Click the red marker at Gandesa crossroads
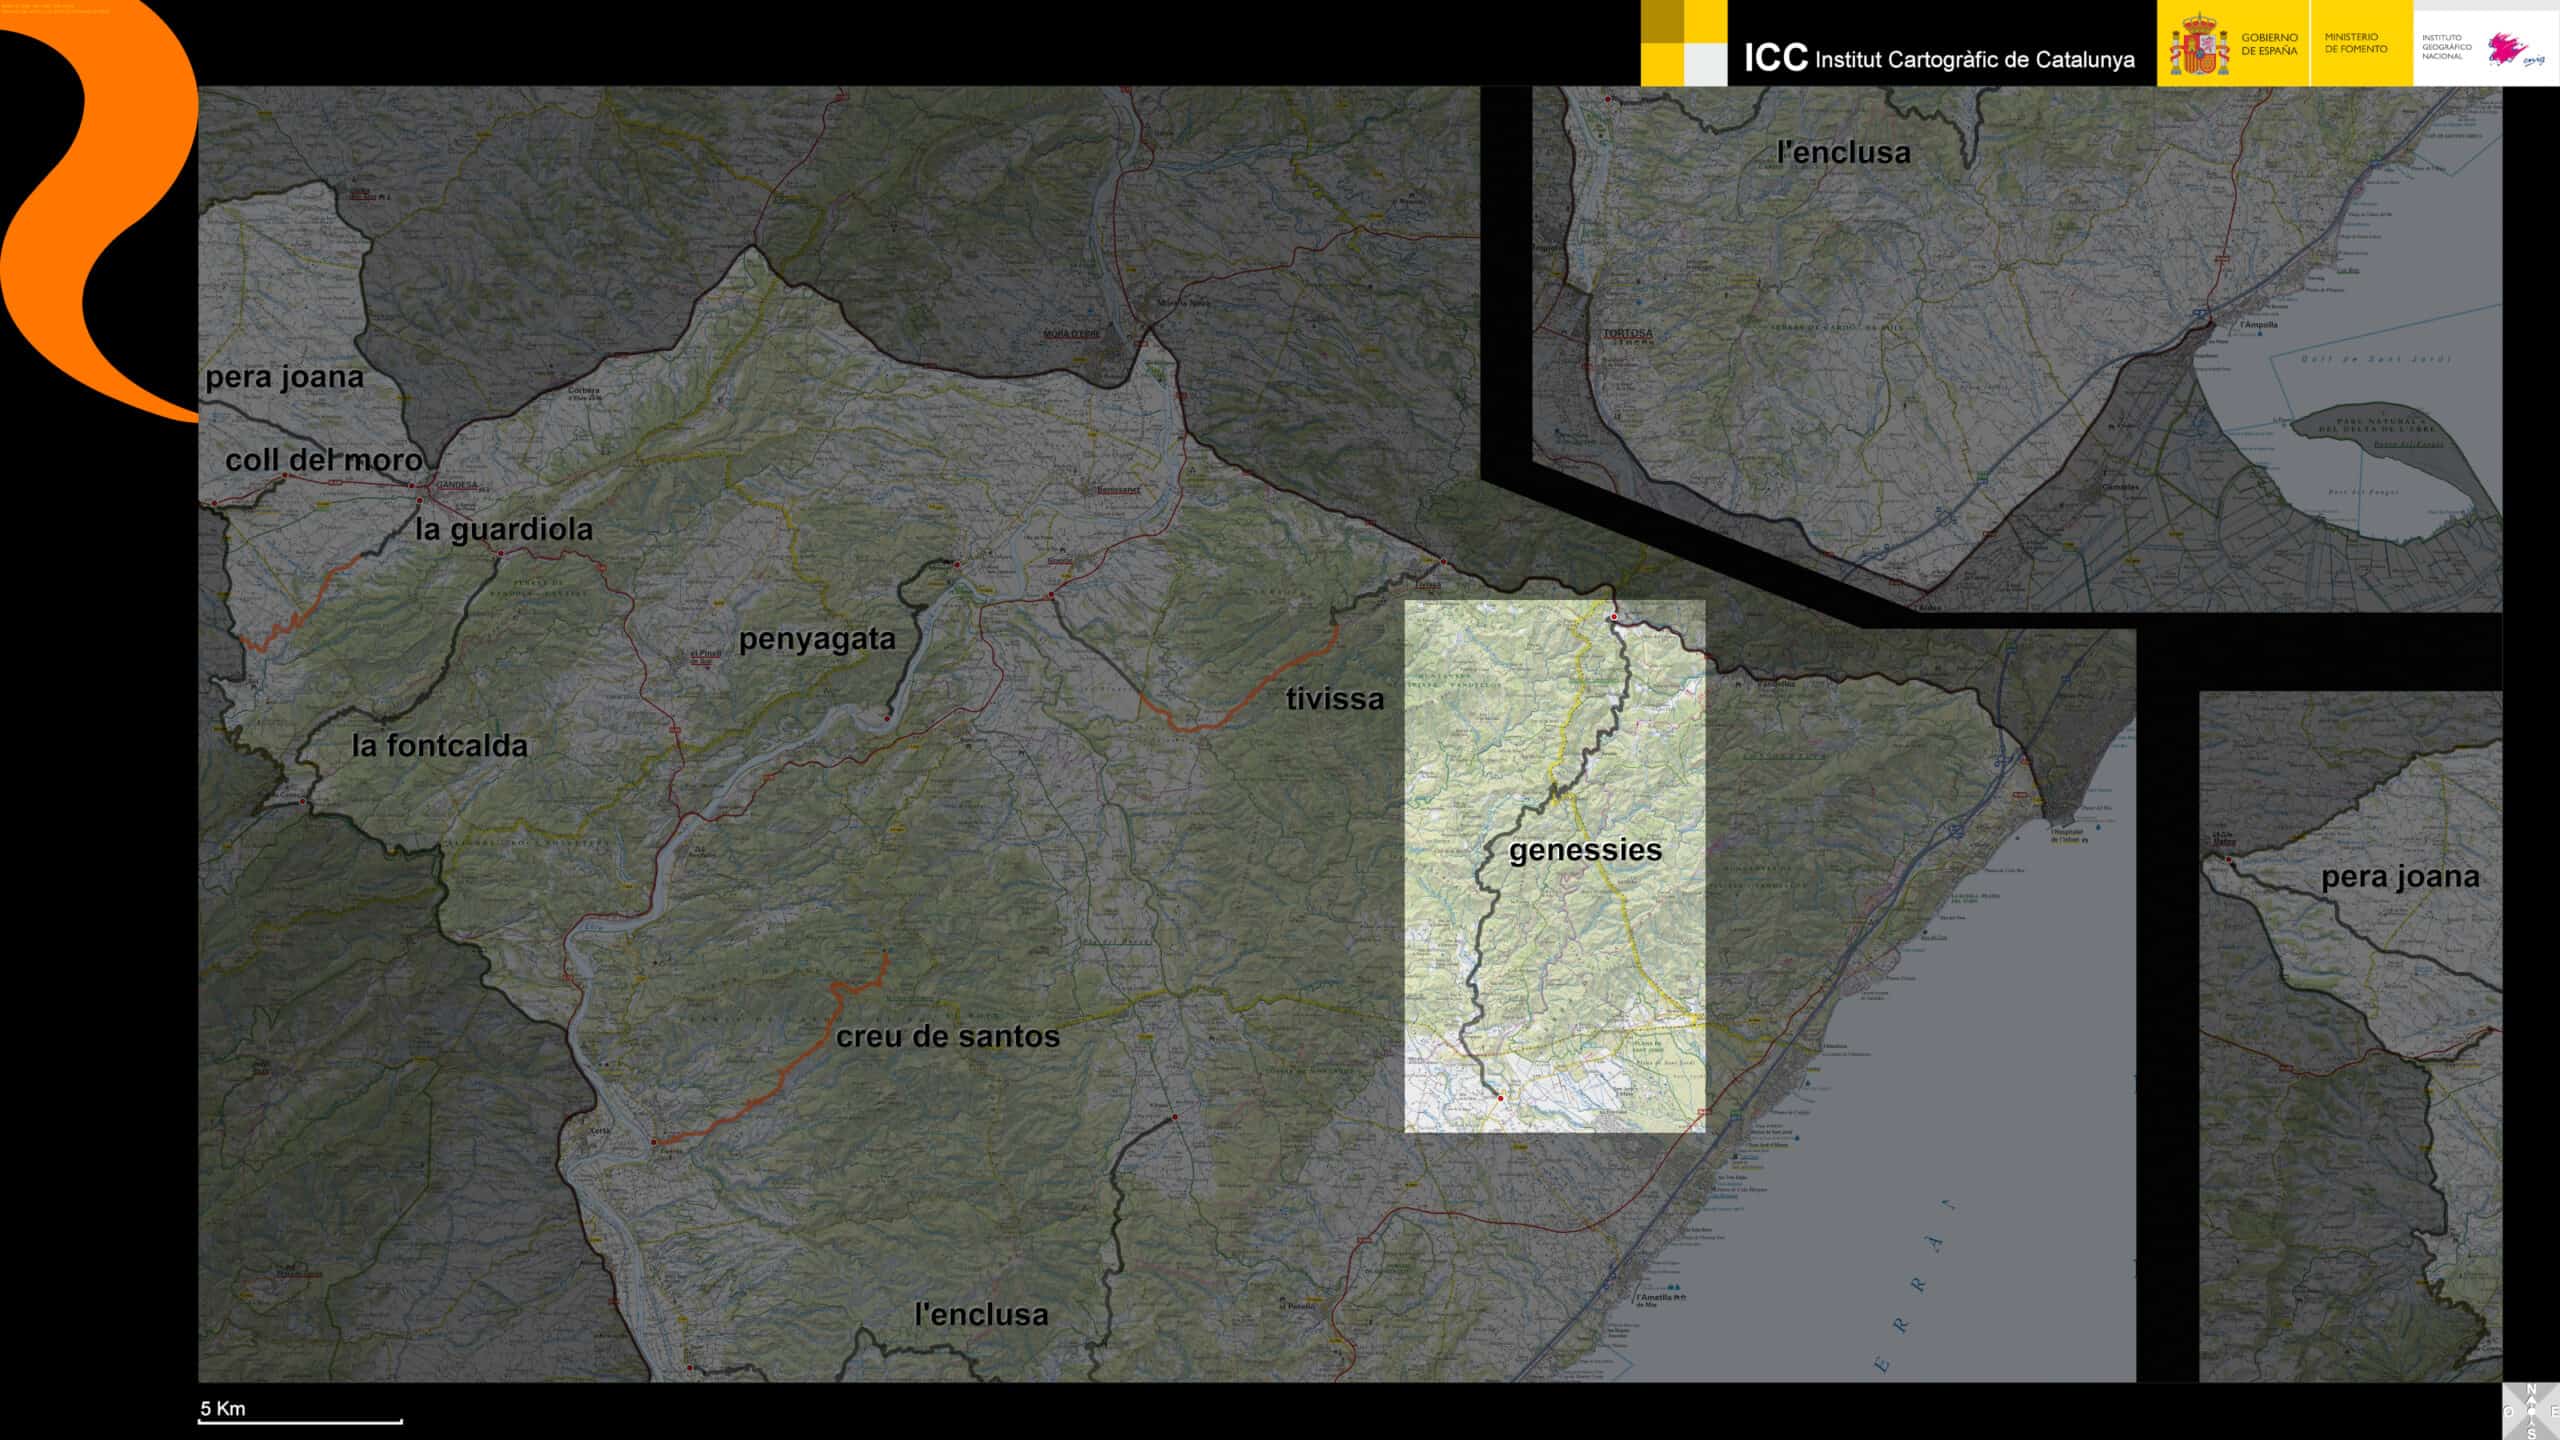Screen dimensions: 2560x1440 (414, 487)
